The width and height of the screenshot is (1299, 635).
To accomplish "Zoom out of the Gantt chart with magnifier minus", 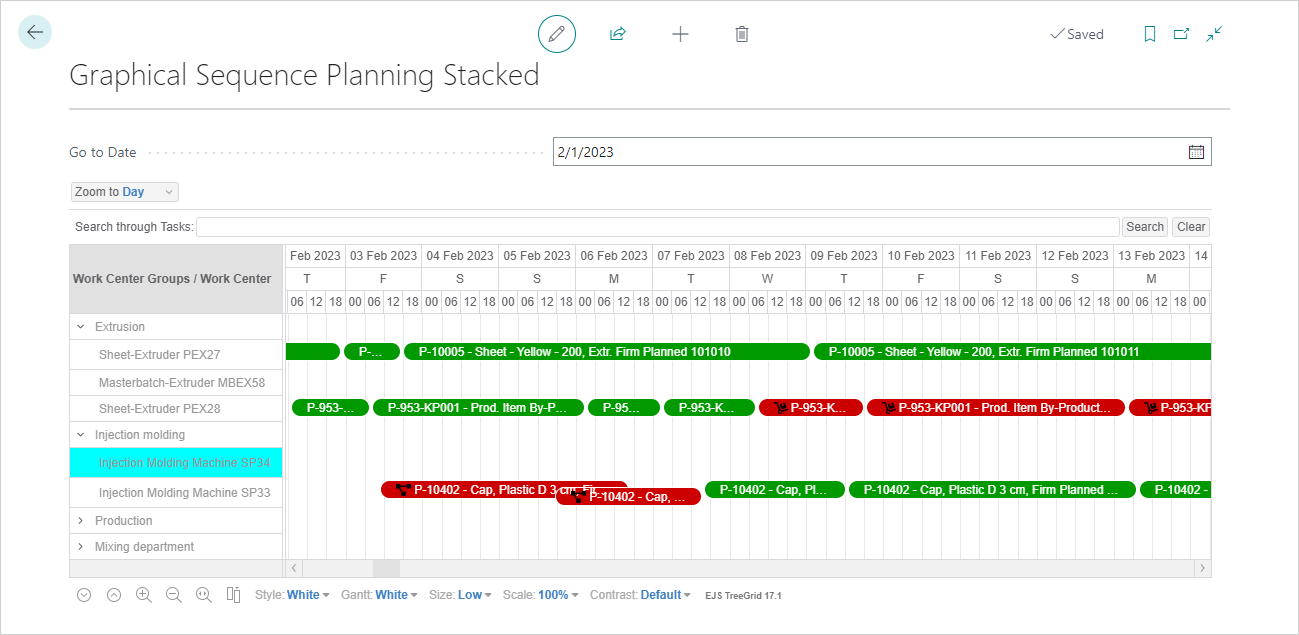I will click(x=173, y=594).
